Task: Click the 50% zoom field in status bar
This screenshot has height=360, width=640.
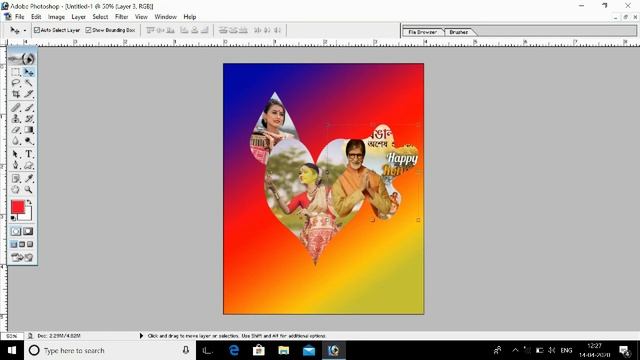Action: [x=12, y=336]
